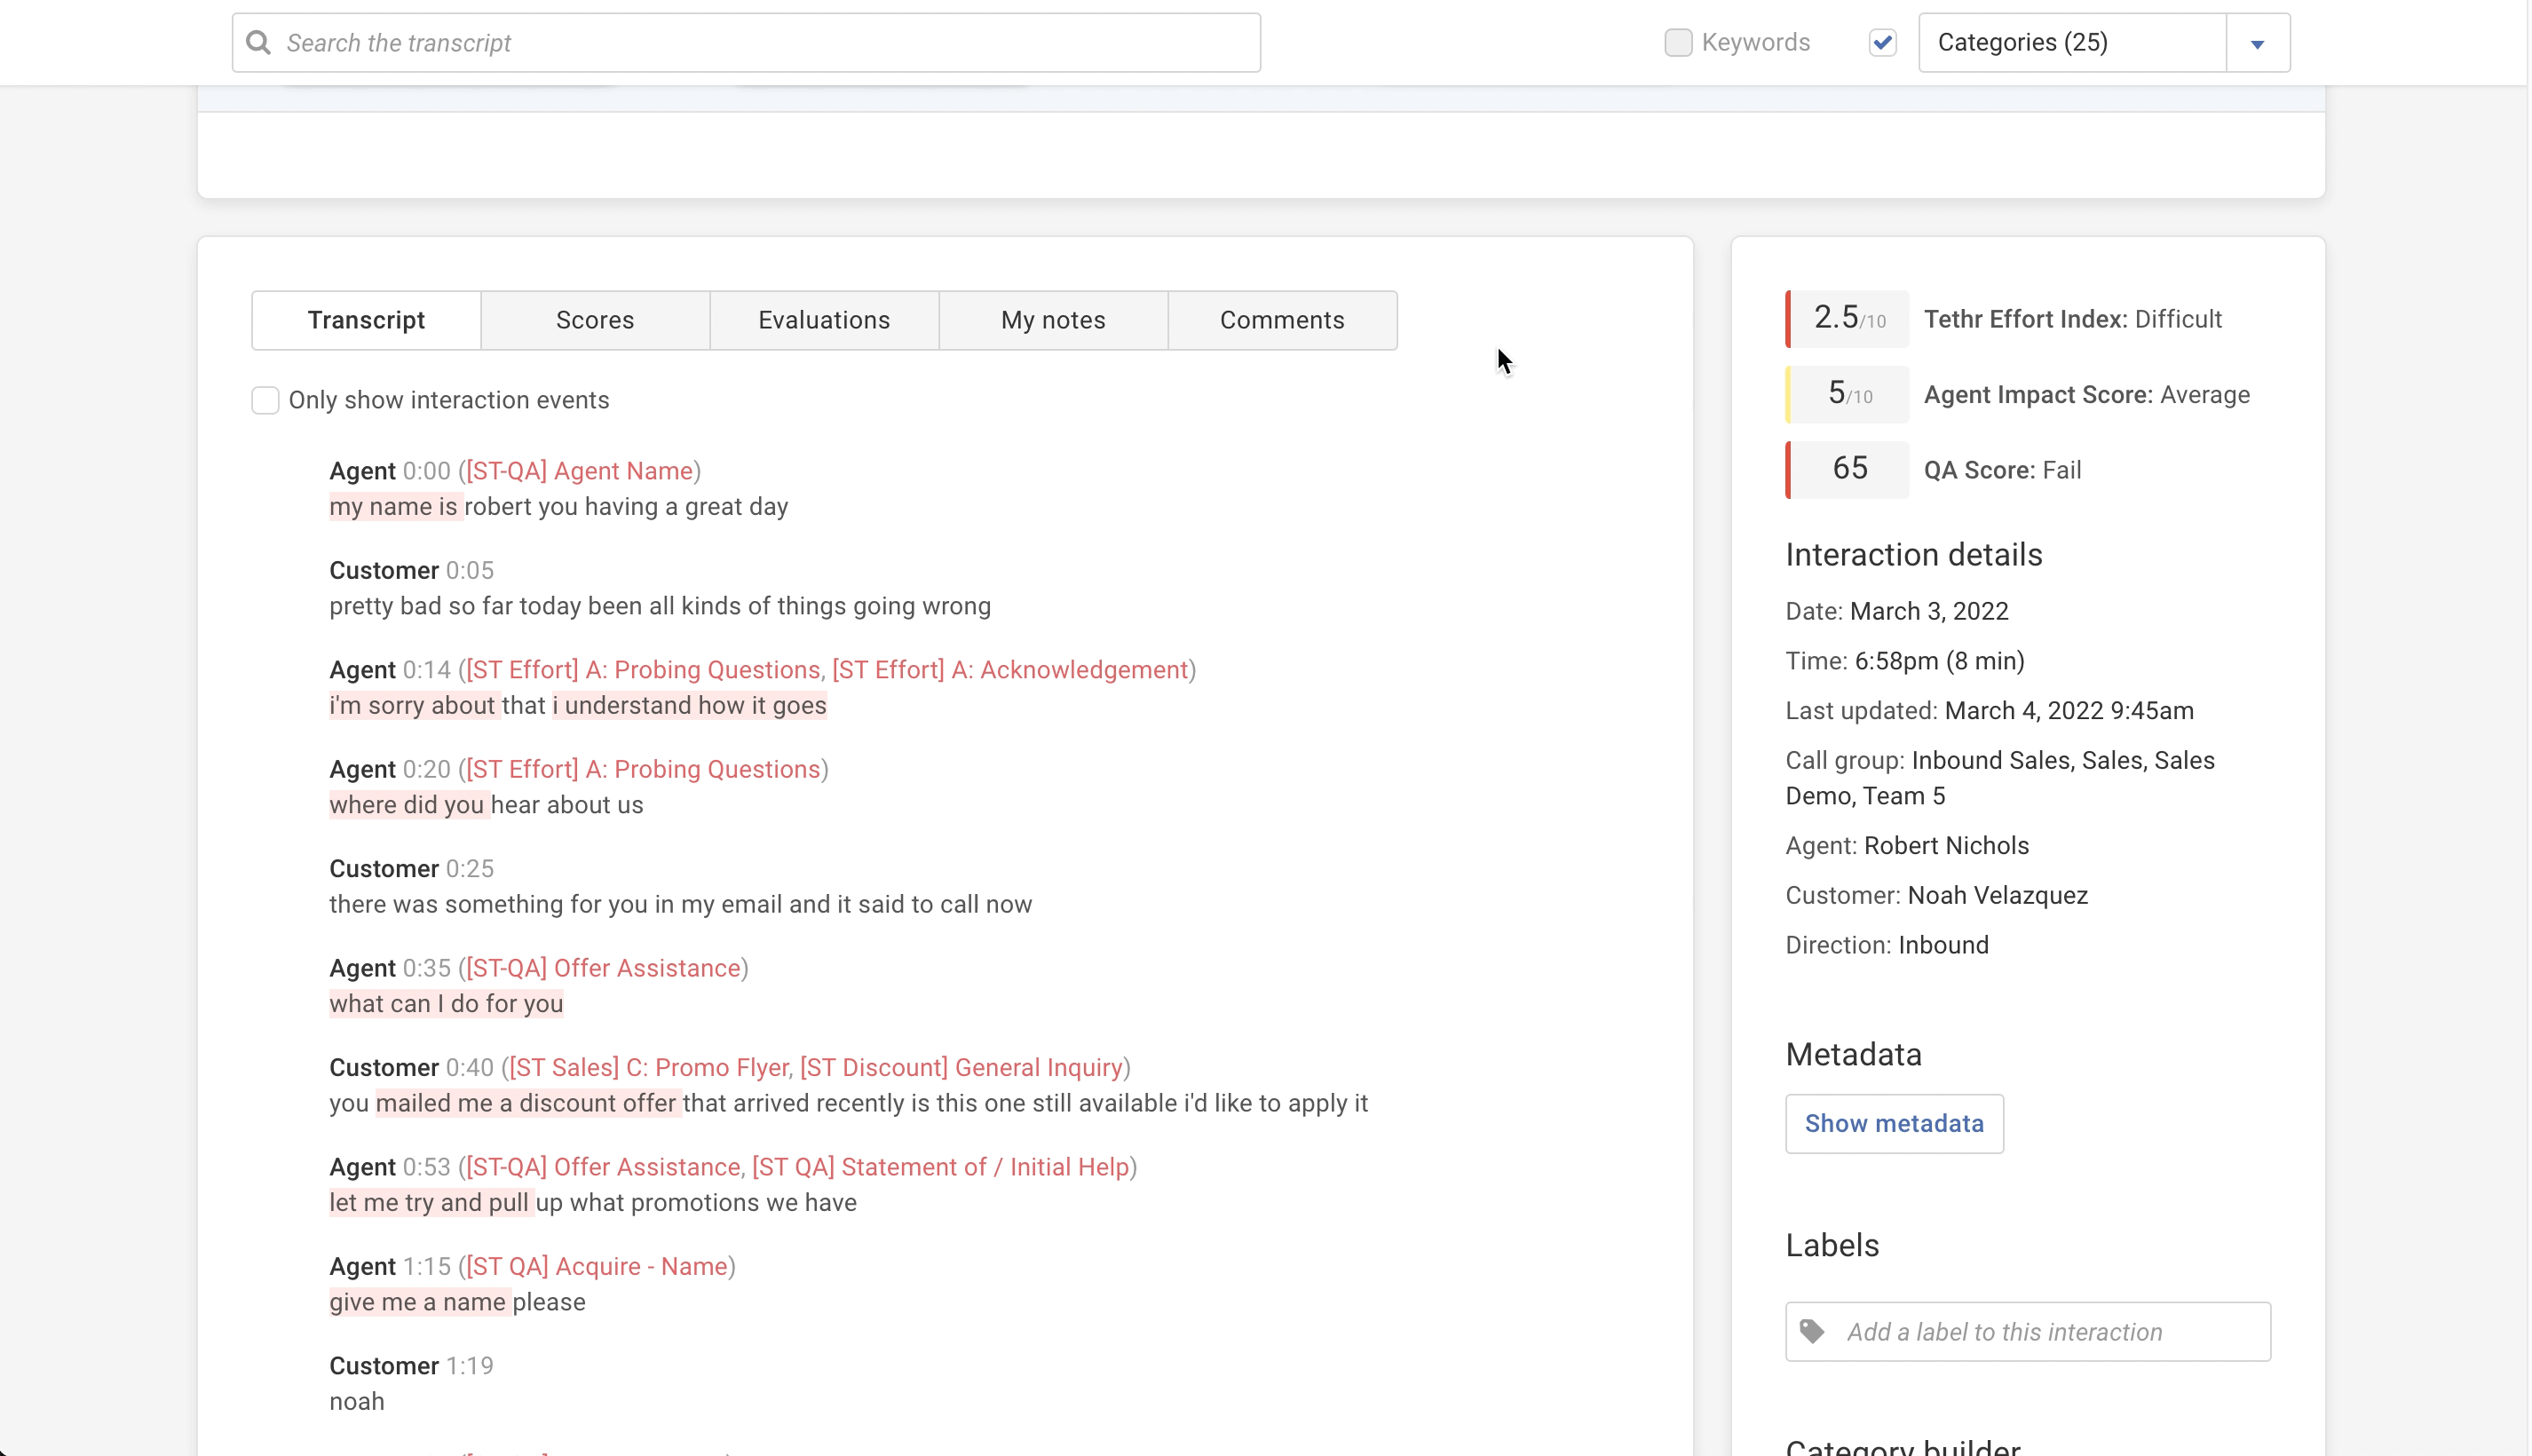Click the Tethr Effort Index score badge
2532x1456 pixels.
tap(1848, 319)
